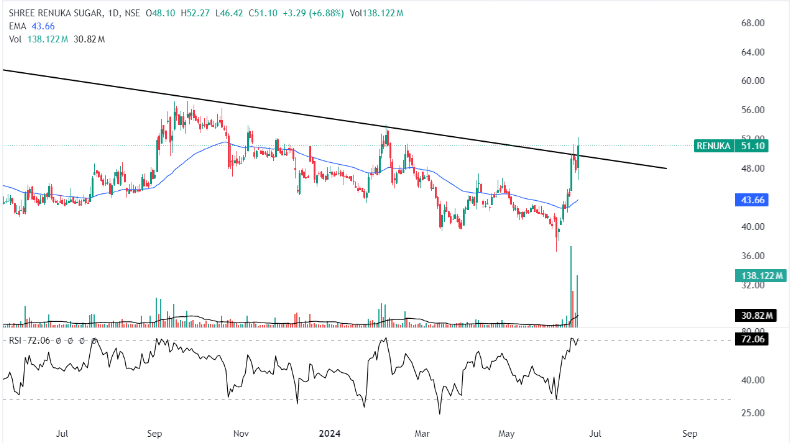This screenshot has width=791, height=443.
Task: Click the 2024 label on time axis
Action: 330,435
